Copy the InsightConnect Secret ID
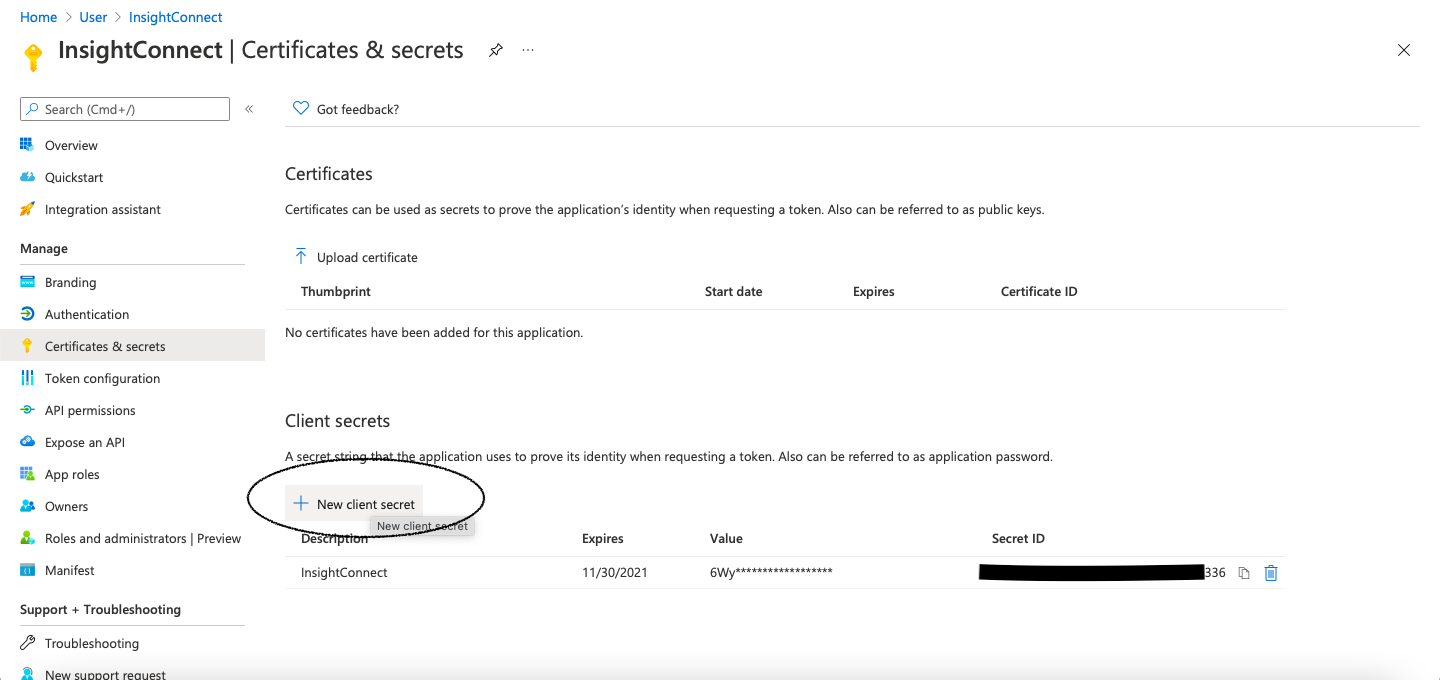This screenshot has width=1440, height=680. 1244,573
